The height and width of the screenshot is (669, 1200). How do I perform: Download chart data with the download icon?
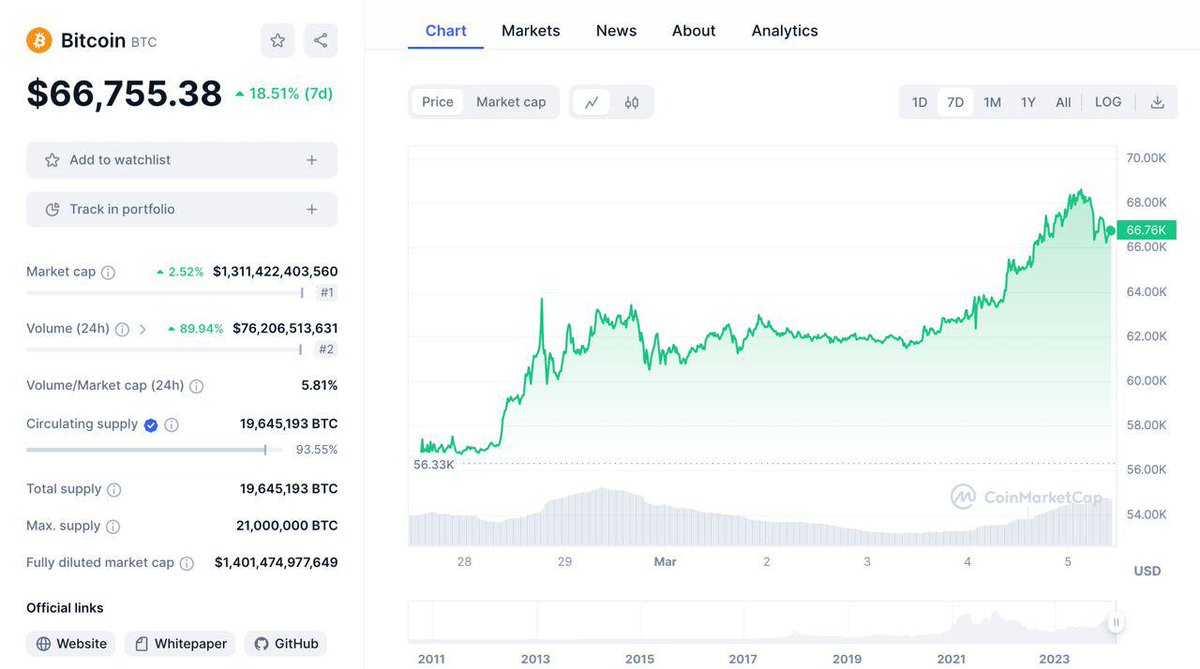tap(1157, 102)
